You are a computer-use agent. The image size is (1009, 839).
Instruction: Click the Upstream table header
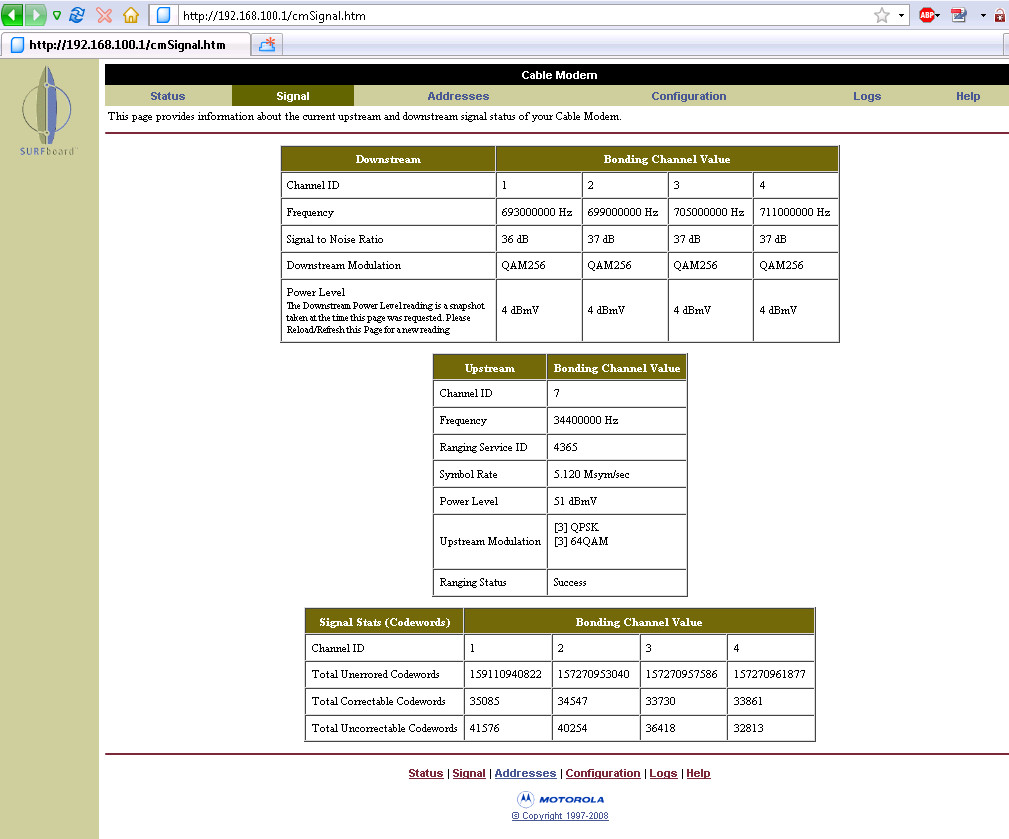(x=490, y=368)
